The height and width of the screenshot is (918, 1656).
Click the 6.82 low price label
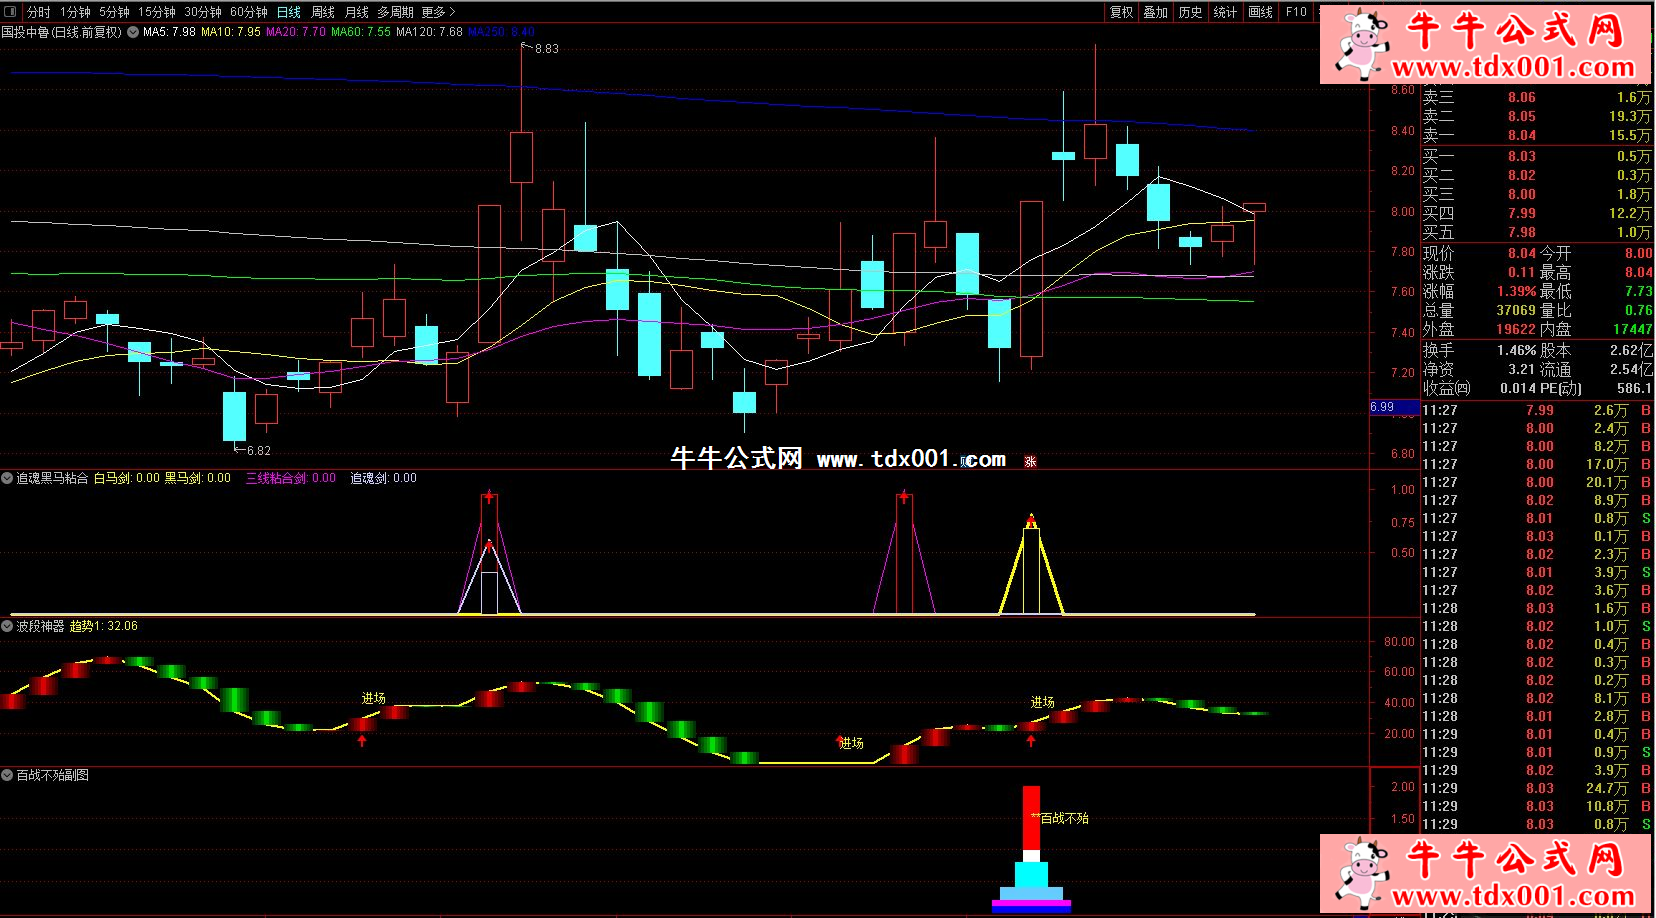(259, 450)
